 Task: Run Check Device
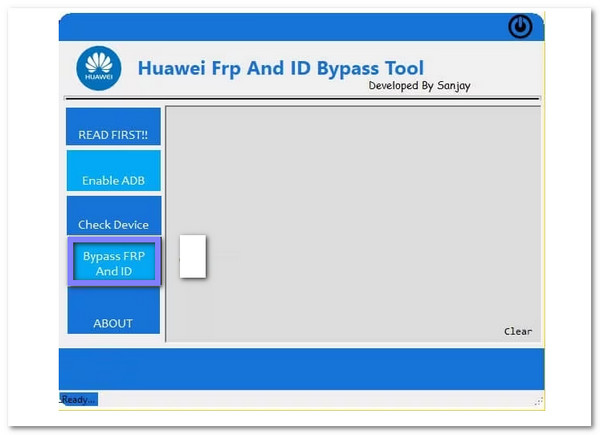113,224
